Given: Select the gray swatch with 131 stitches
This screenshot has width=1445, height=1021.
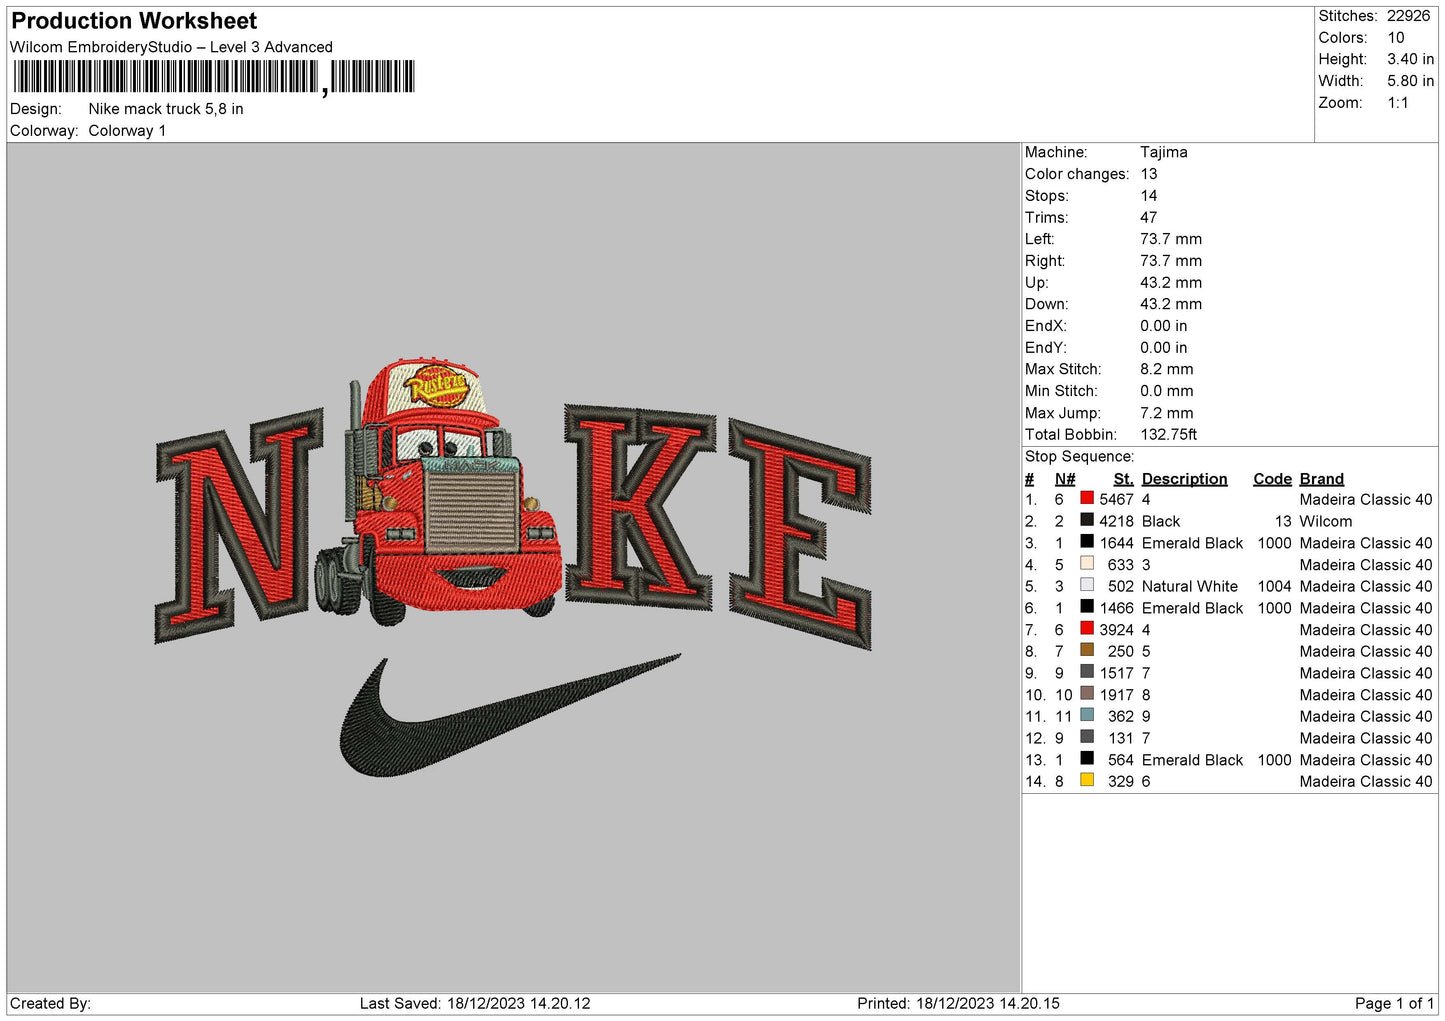Looking at the screenshot, I should (x=1086, y=737).
